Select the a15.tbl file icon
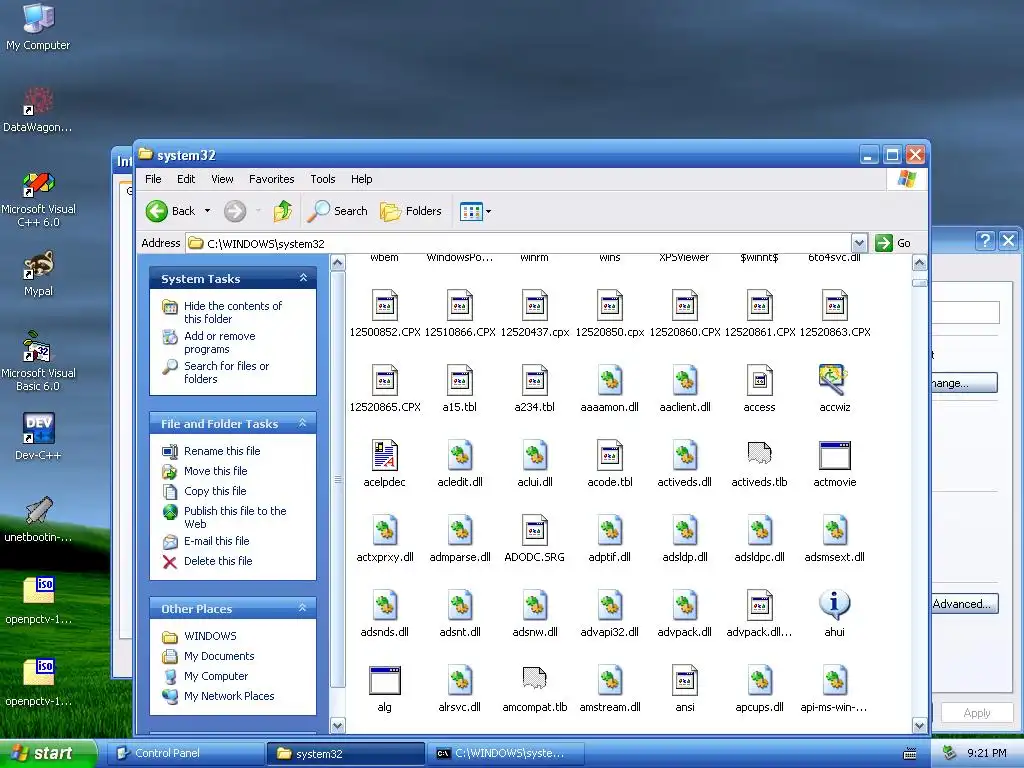This screenshot has height=768, width=1024. pyautogui.click(x=460, y=381)
